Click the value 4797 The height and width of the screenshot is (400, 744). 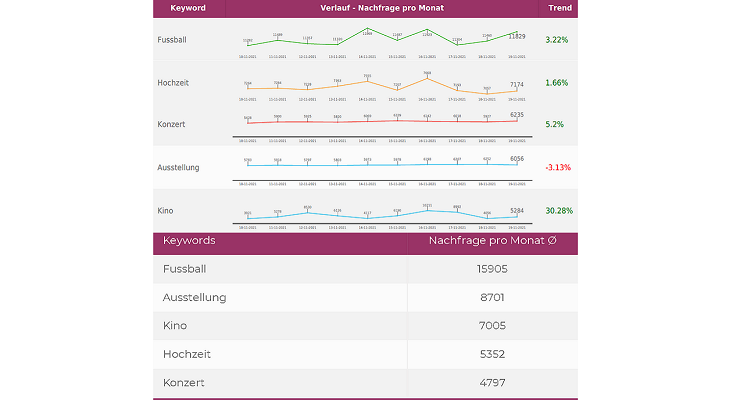492,383
